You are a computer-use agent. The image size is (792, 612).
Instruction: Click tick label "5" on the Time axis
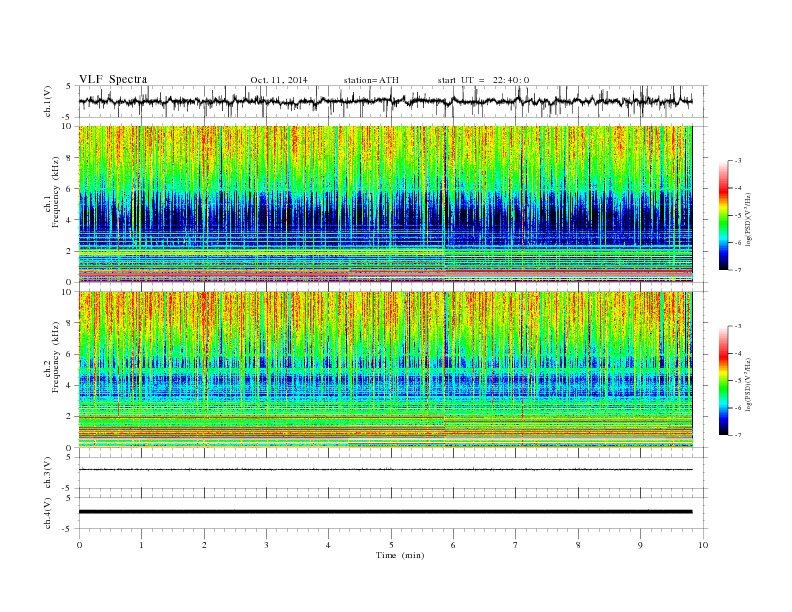(391, 545)
